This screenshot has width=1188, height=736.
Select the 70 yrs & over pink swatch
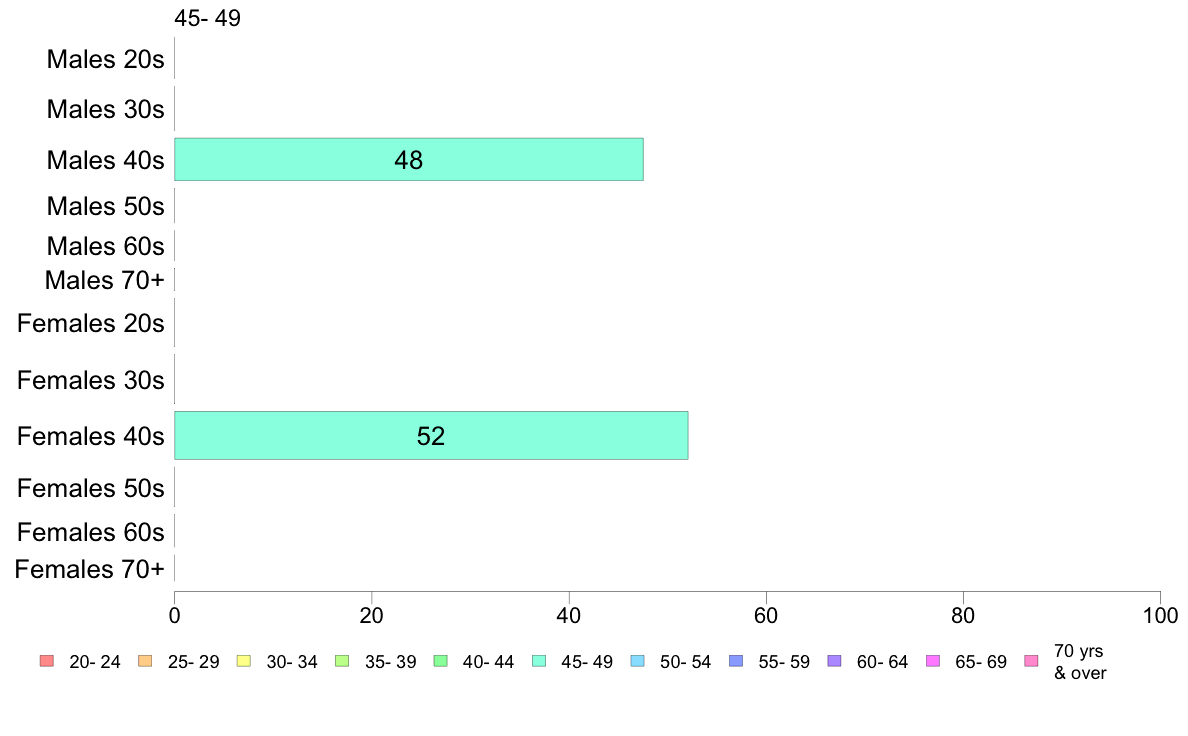(1031, 661)
